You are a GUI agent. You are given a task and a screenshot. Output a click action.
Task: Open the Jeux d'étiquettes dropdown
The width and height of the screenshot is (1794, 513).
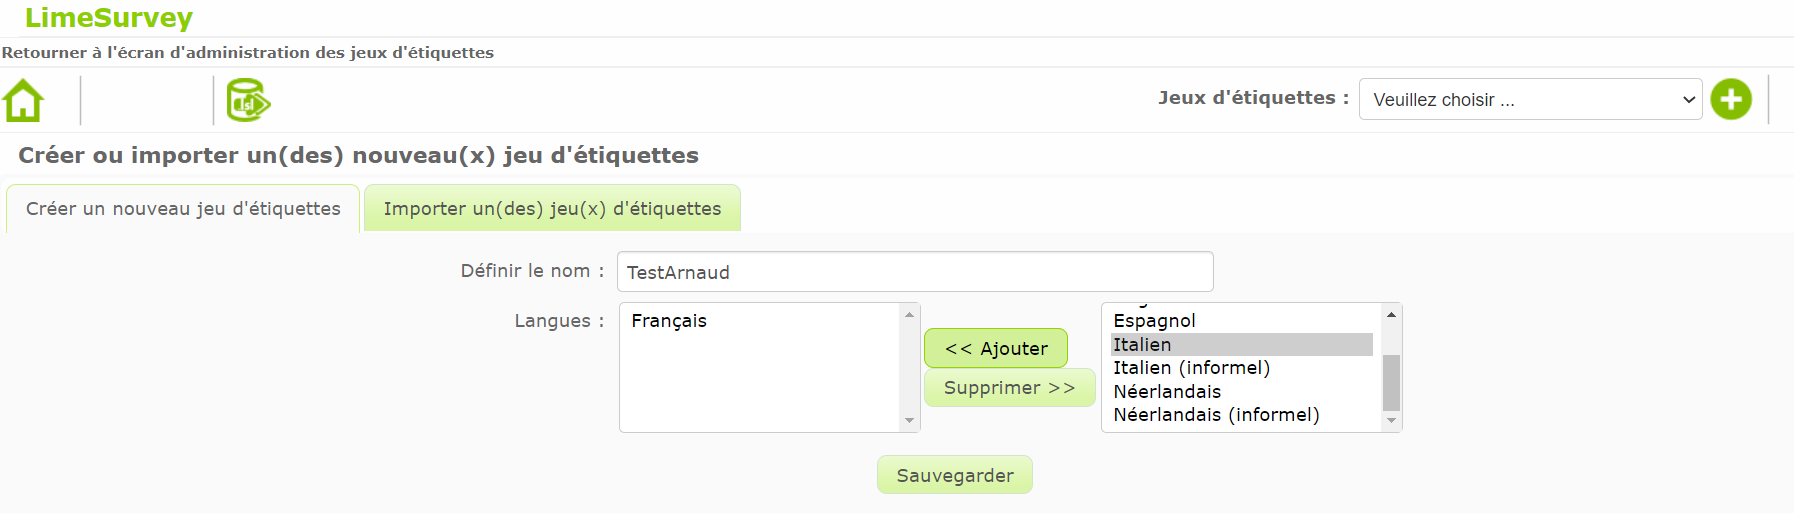(x=1529, y=100)
